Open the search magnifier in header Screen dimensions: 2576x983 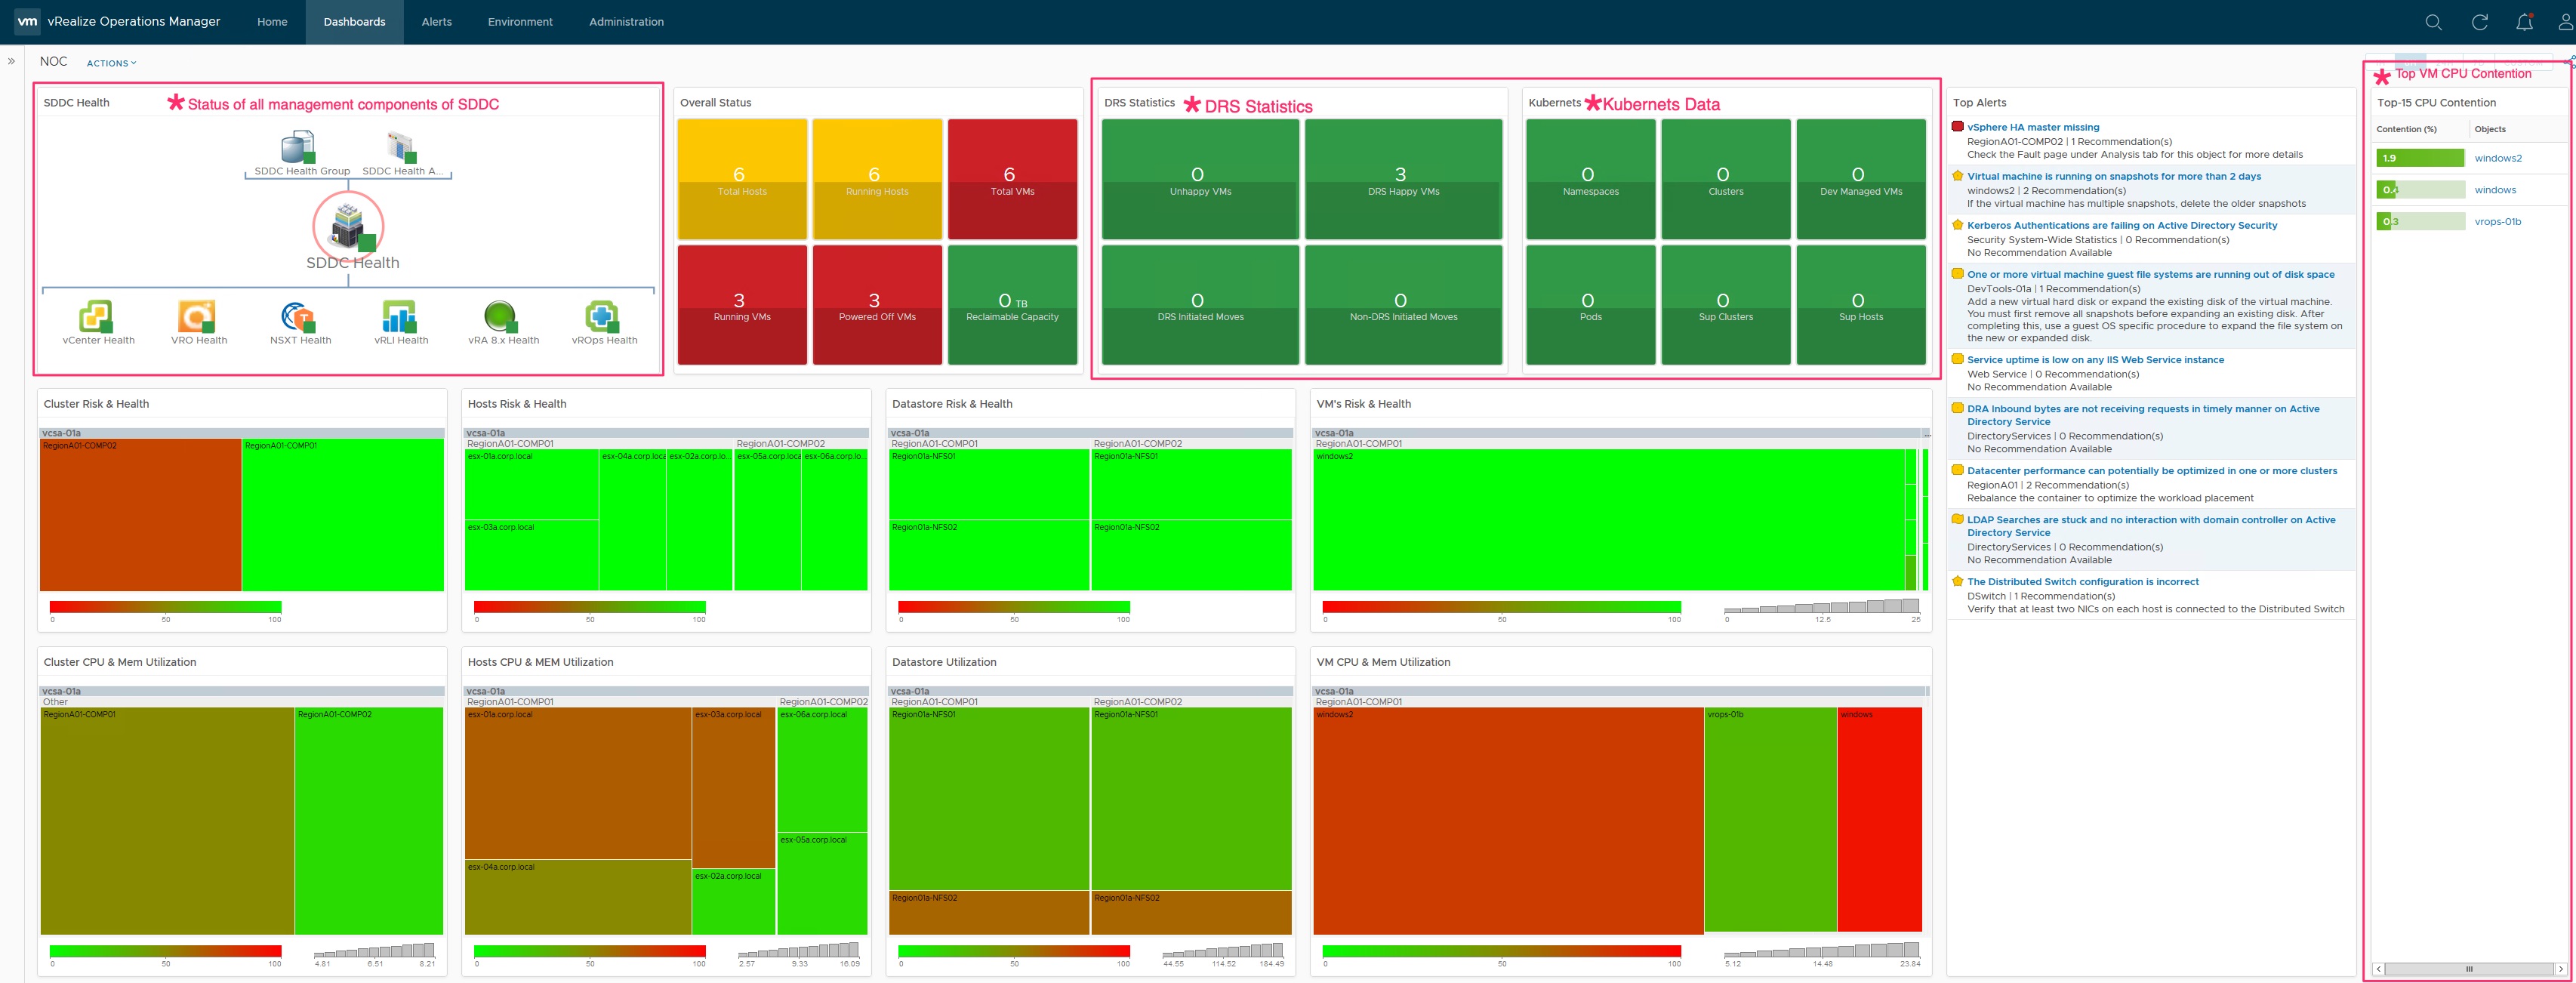coord(2433,22)
